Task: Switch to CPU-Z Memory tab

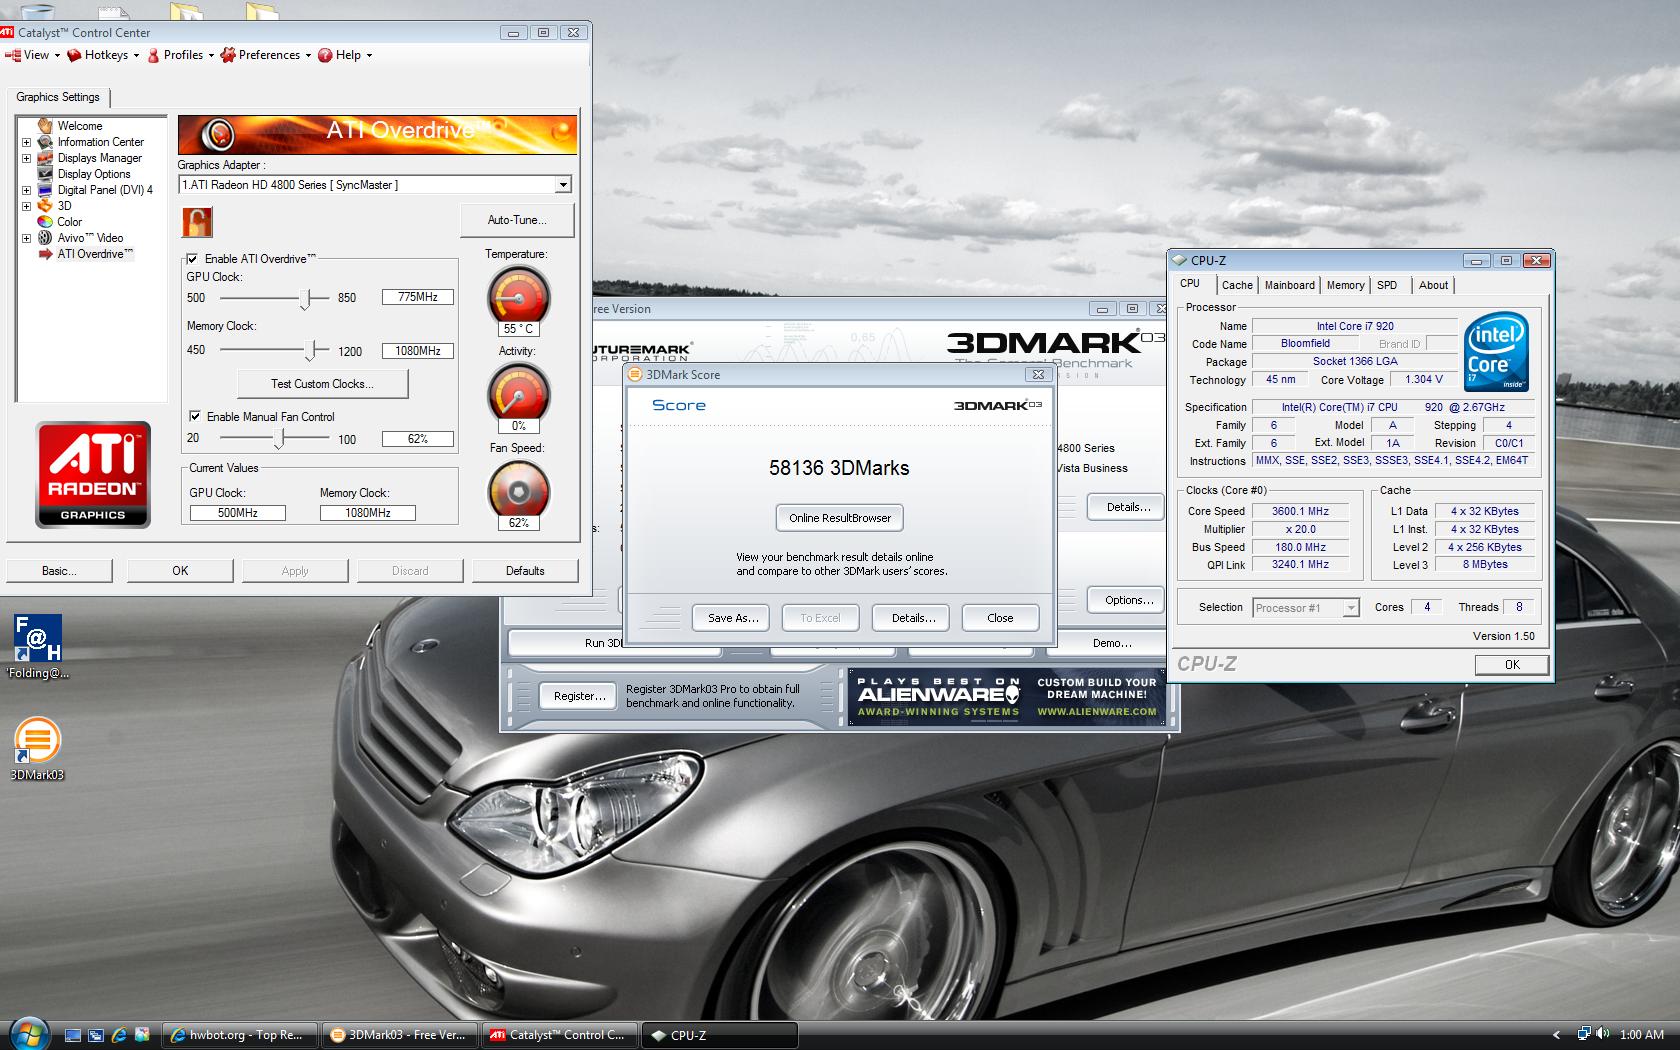Action: click(1345, 285)
